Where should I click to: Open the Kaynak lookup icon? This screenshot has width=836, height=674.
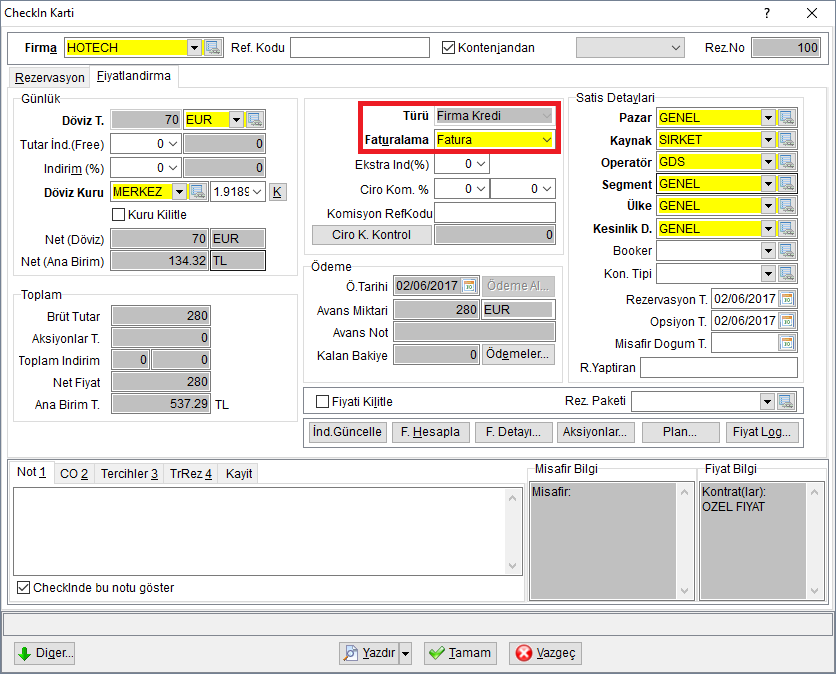point(787,140)
